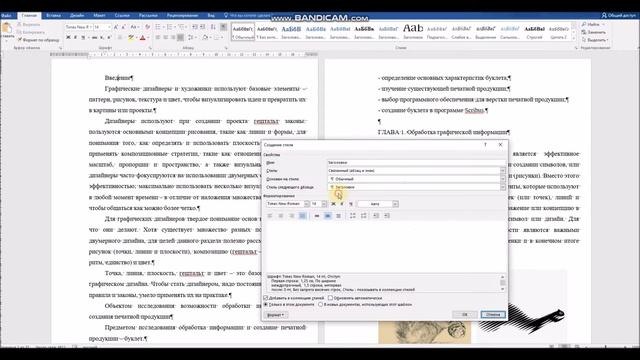Click the Sort icon in the ribbon
Image resolution: width=640 pixels, height=360 pixels.
[x=213, y=27]
